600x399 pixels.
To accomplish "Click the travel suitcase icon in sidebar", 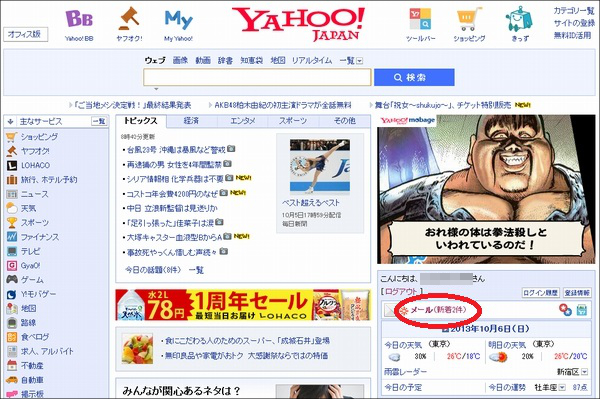I will [12, 180].
